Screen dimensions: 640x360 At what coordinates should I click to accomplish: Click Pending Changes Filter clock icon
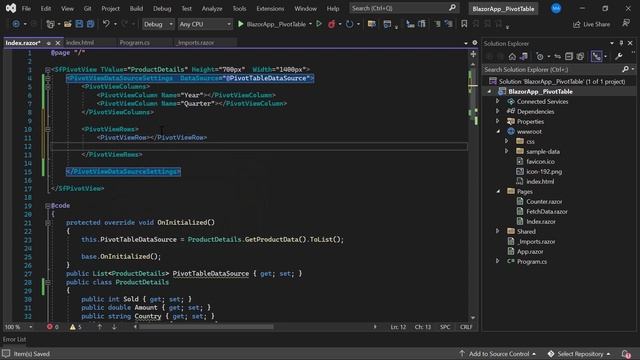pyautogui.click(x=540, y=56)
